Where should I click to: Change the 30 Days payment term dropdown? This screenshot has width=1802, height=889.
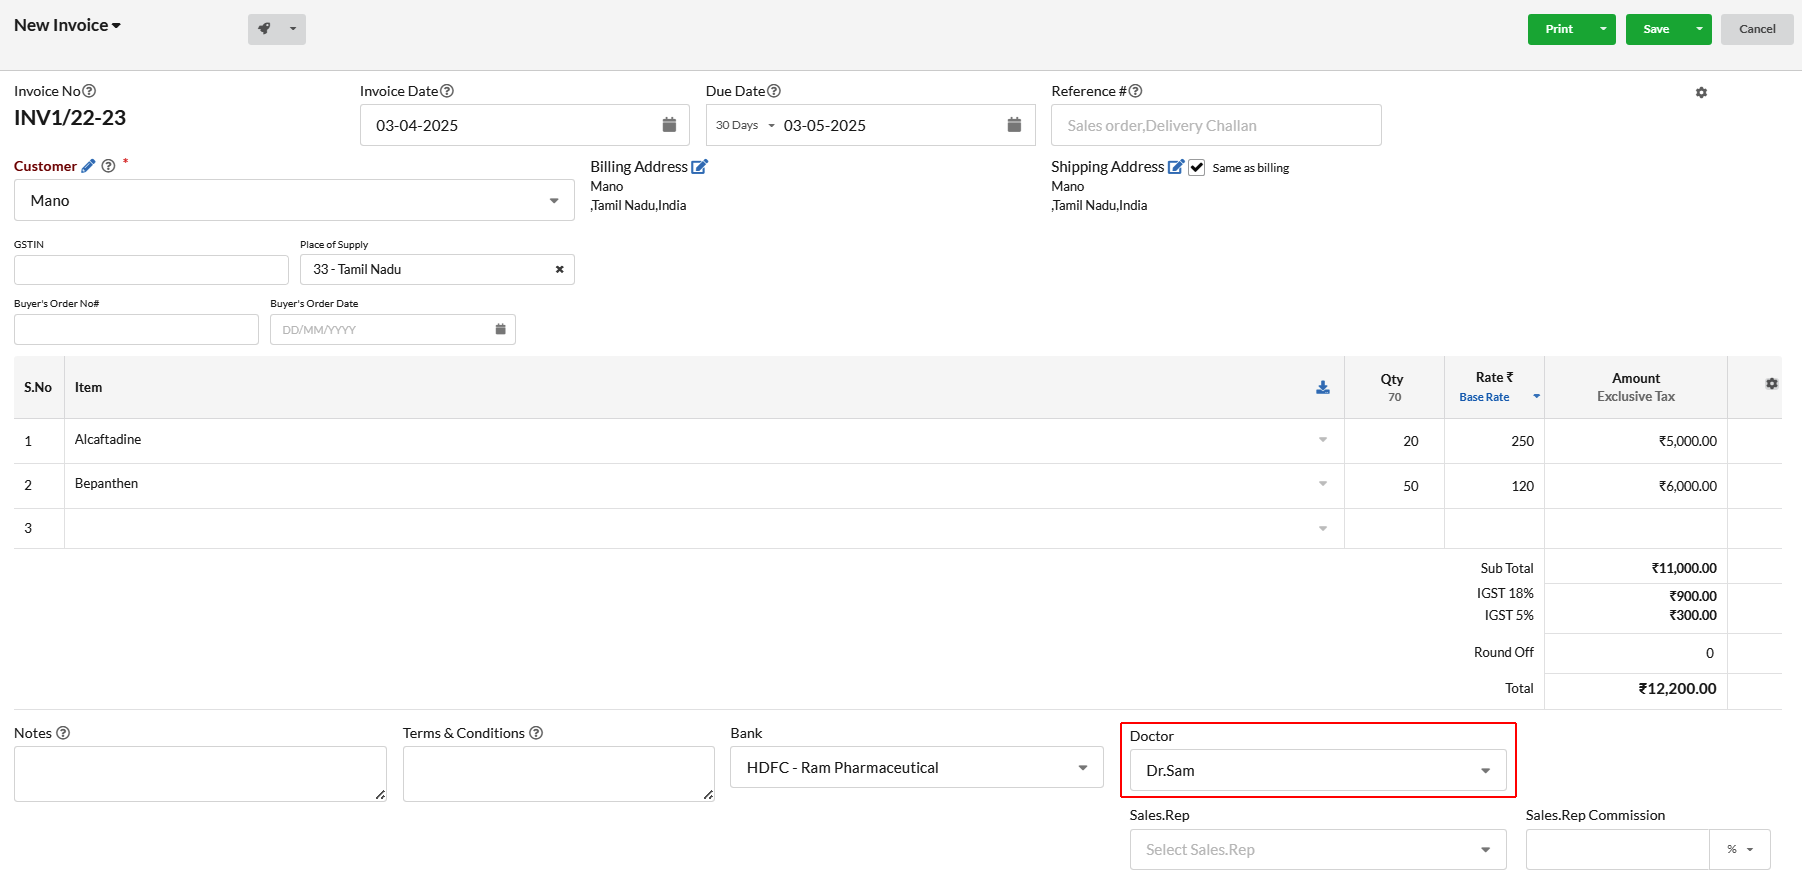pos(745,125)
